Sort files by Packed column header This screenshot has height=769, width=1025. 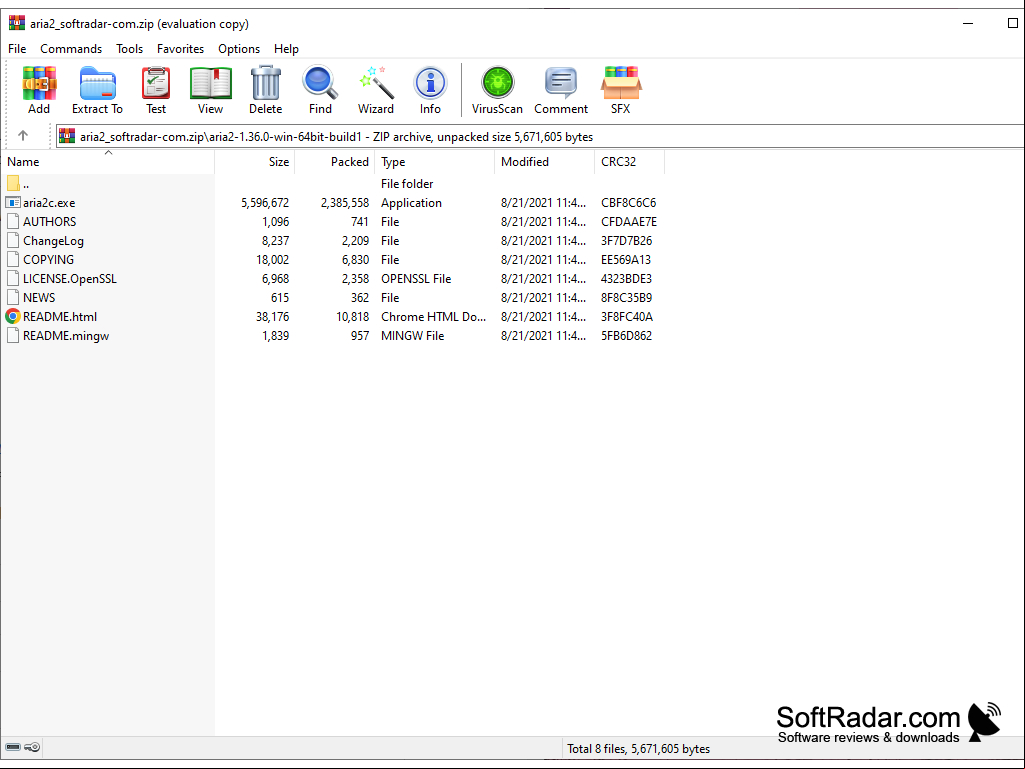coord(335,162)
